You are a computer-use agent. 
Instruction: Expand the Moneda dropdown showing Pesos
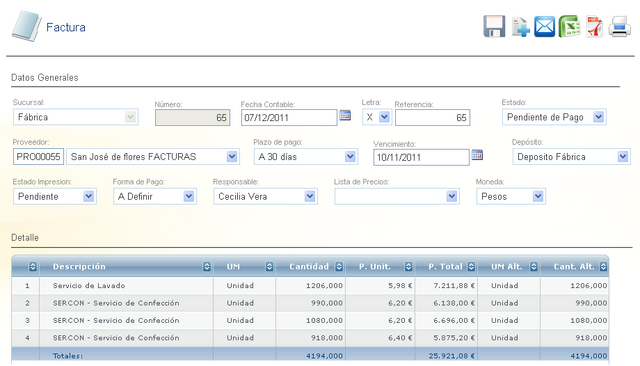click(511, 196)
